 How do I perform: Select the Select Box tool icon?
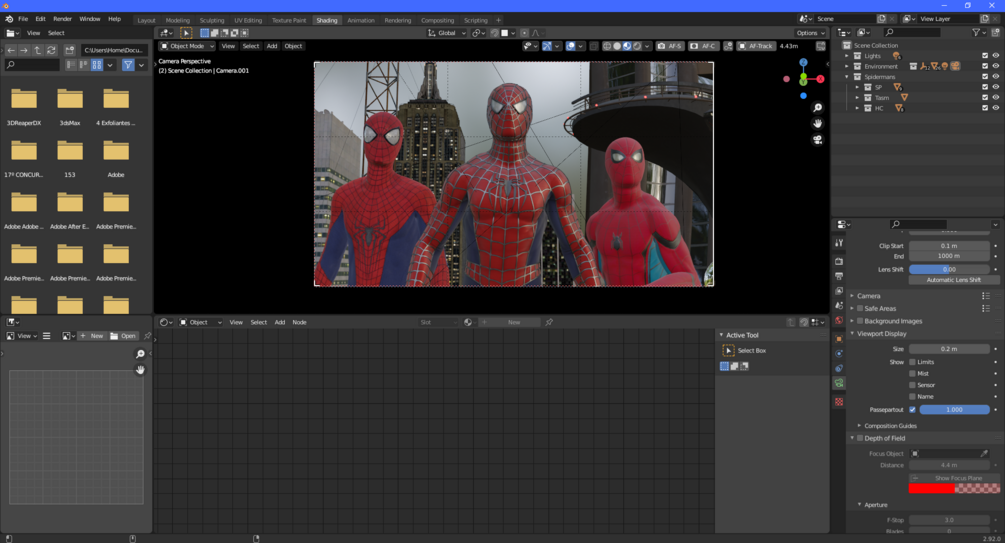(x=728, y=351)
